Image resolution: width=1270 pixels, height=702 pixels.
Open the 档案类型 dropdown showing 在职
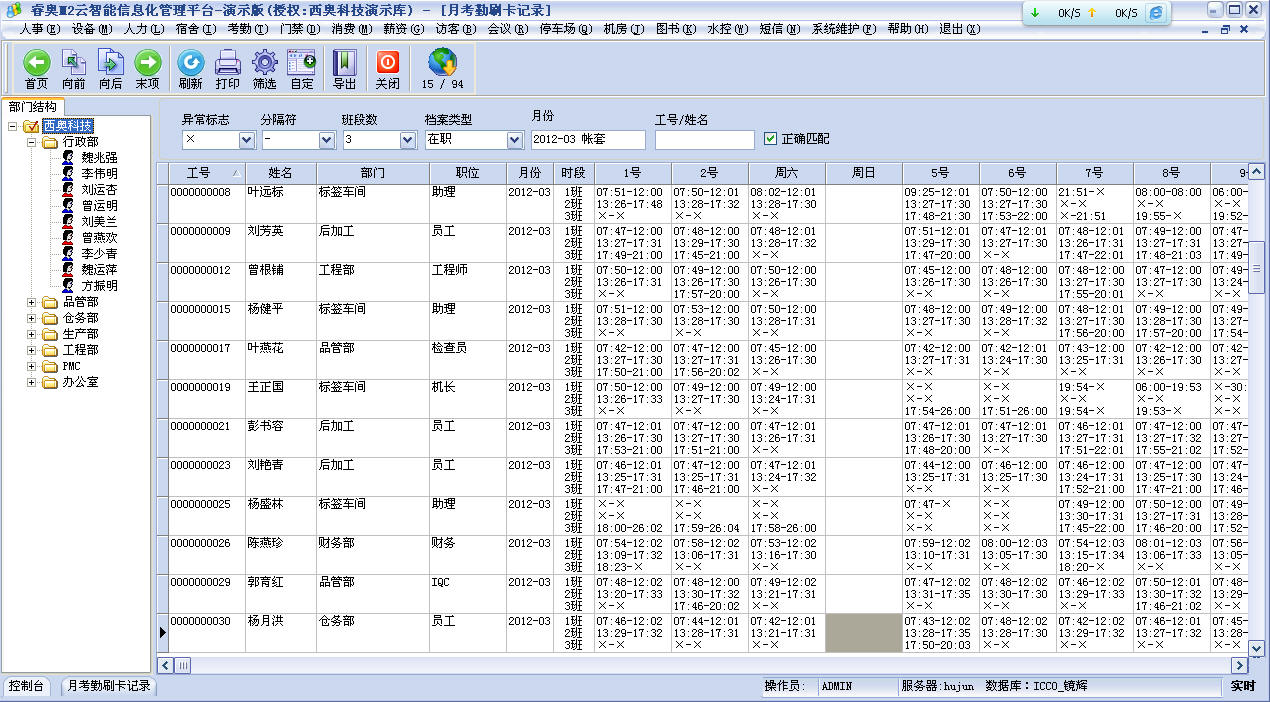514,140
